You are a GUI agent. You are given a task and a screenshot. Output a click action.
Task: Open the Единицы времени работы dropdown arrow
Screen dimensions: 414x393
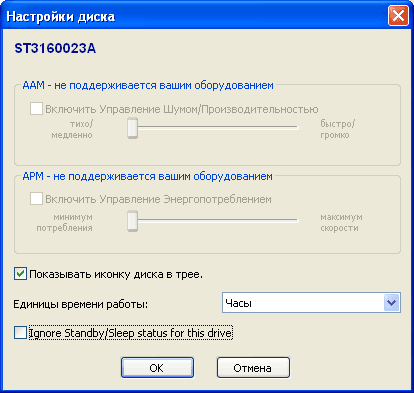pos(391,303)
